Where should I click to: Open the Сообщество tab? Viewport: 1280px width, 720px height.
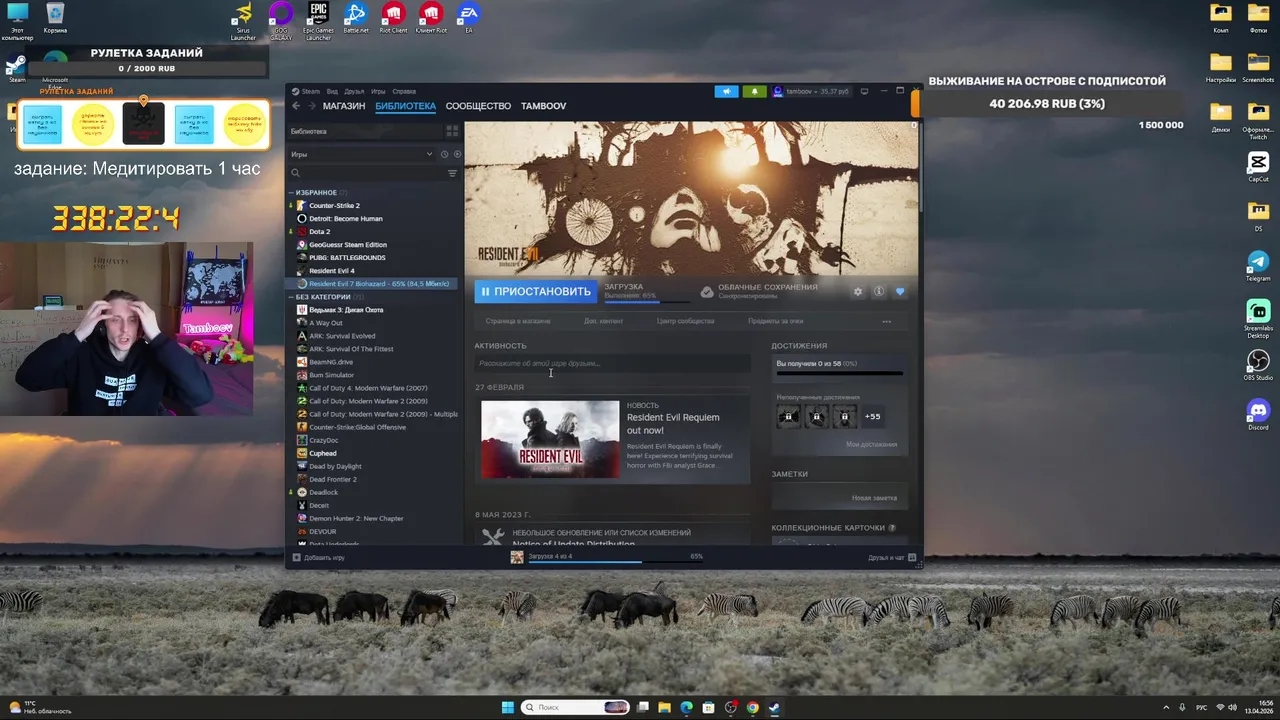(x=478, y=106)
